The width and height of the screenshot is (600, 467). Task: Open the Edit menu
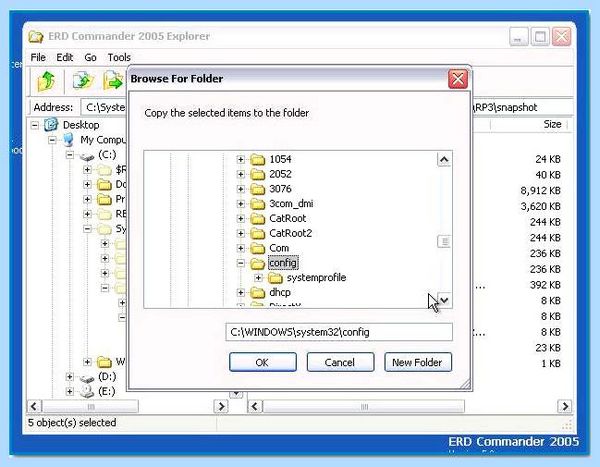(x=64, y=57)
